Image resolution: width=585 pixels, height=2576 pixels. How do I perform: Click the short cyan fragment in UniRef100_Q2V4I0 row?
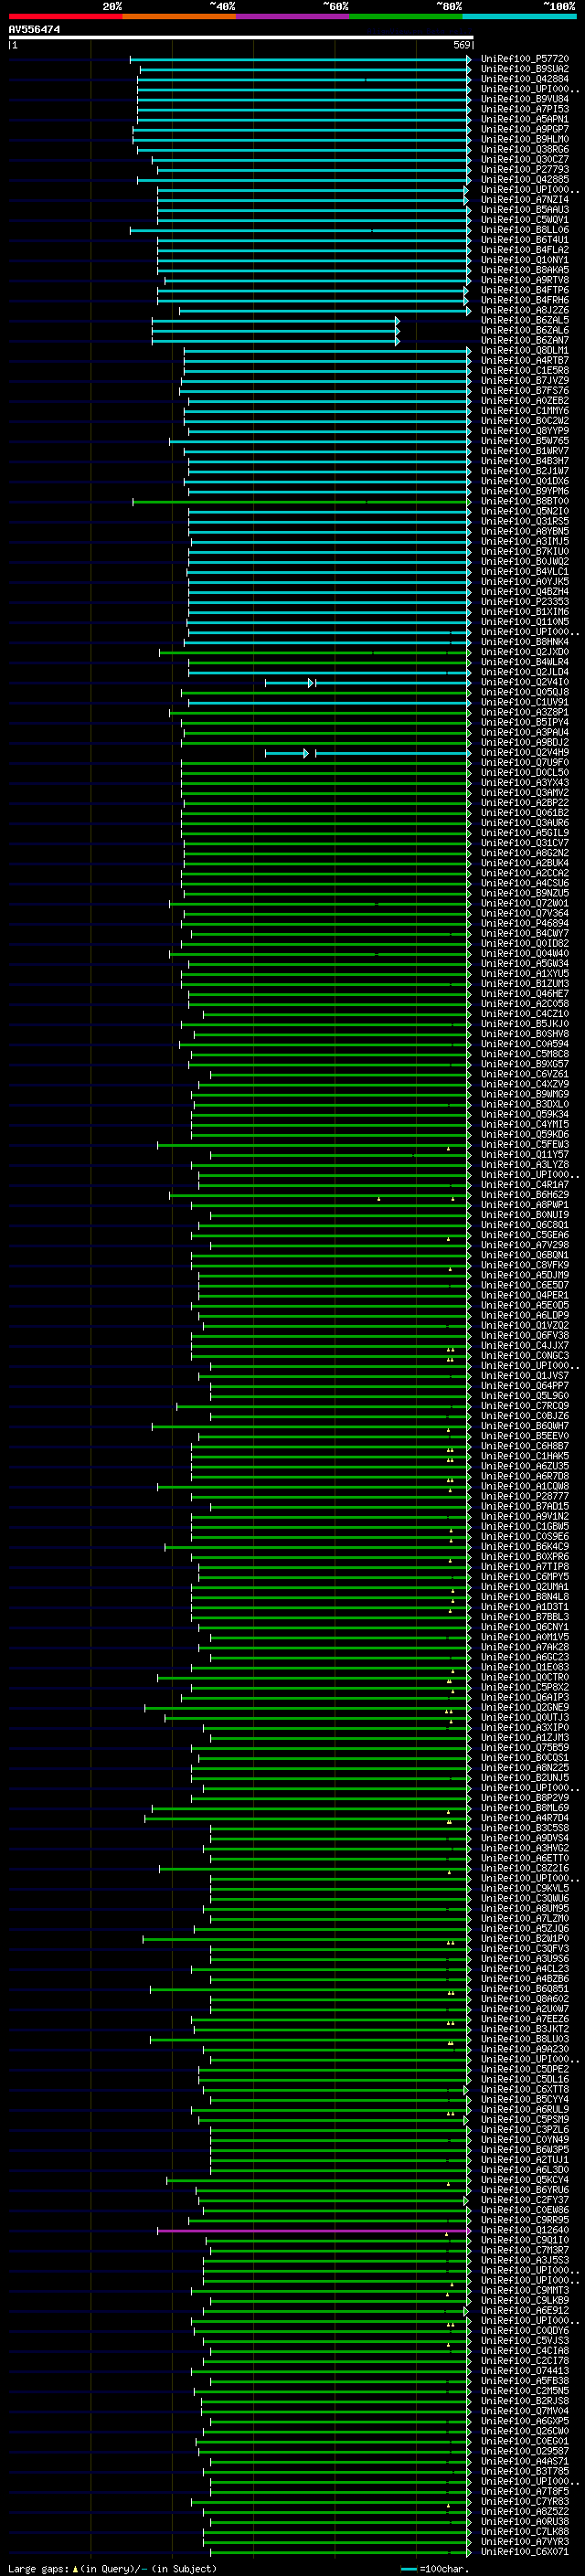pyautogui.click(x=289, y=683)
